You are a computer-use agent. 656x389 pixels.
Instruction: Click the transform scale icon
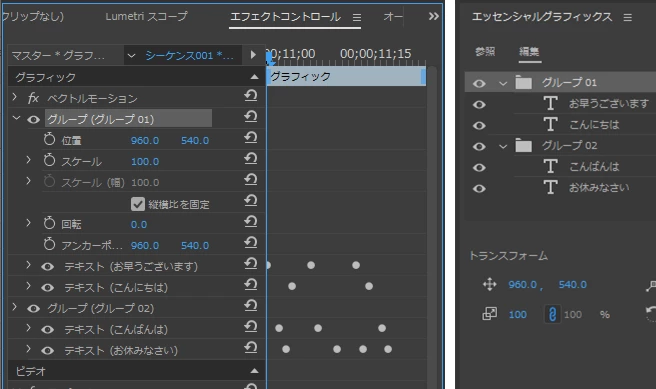pyautogui.click(x=489, y=314)
